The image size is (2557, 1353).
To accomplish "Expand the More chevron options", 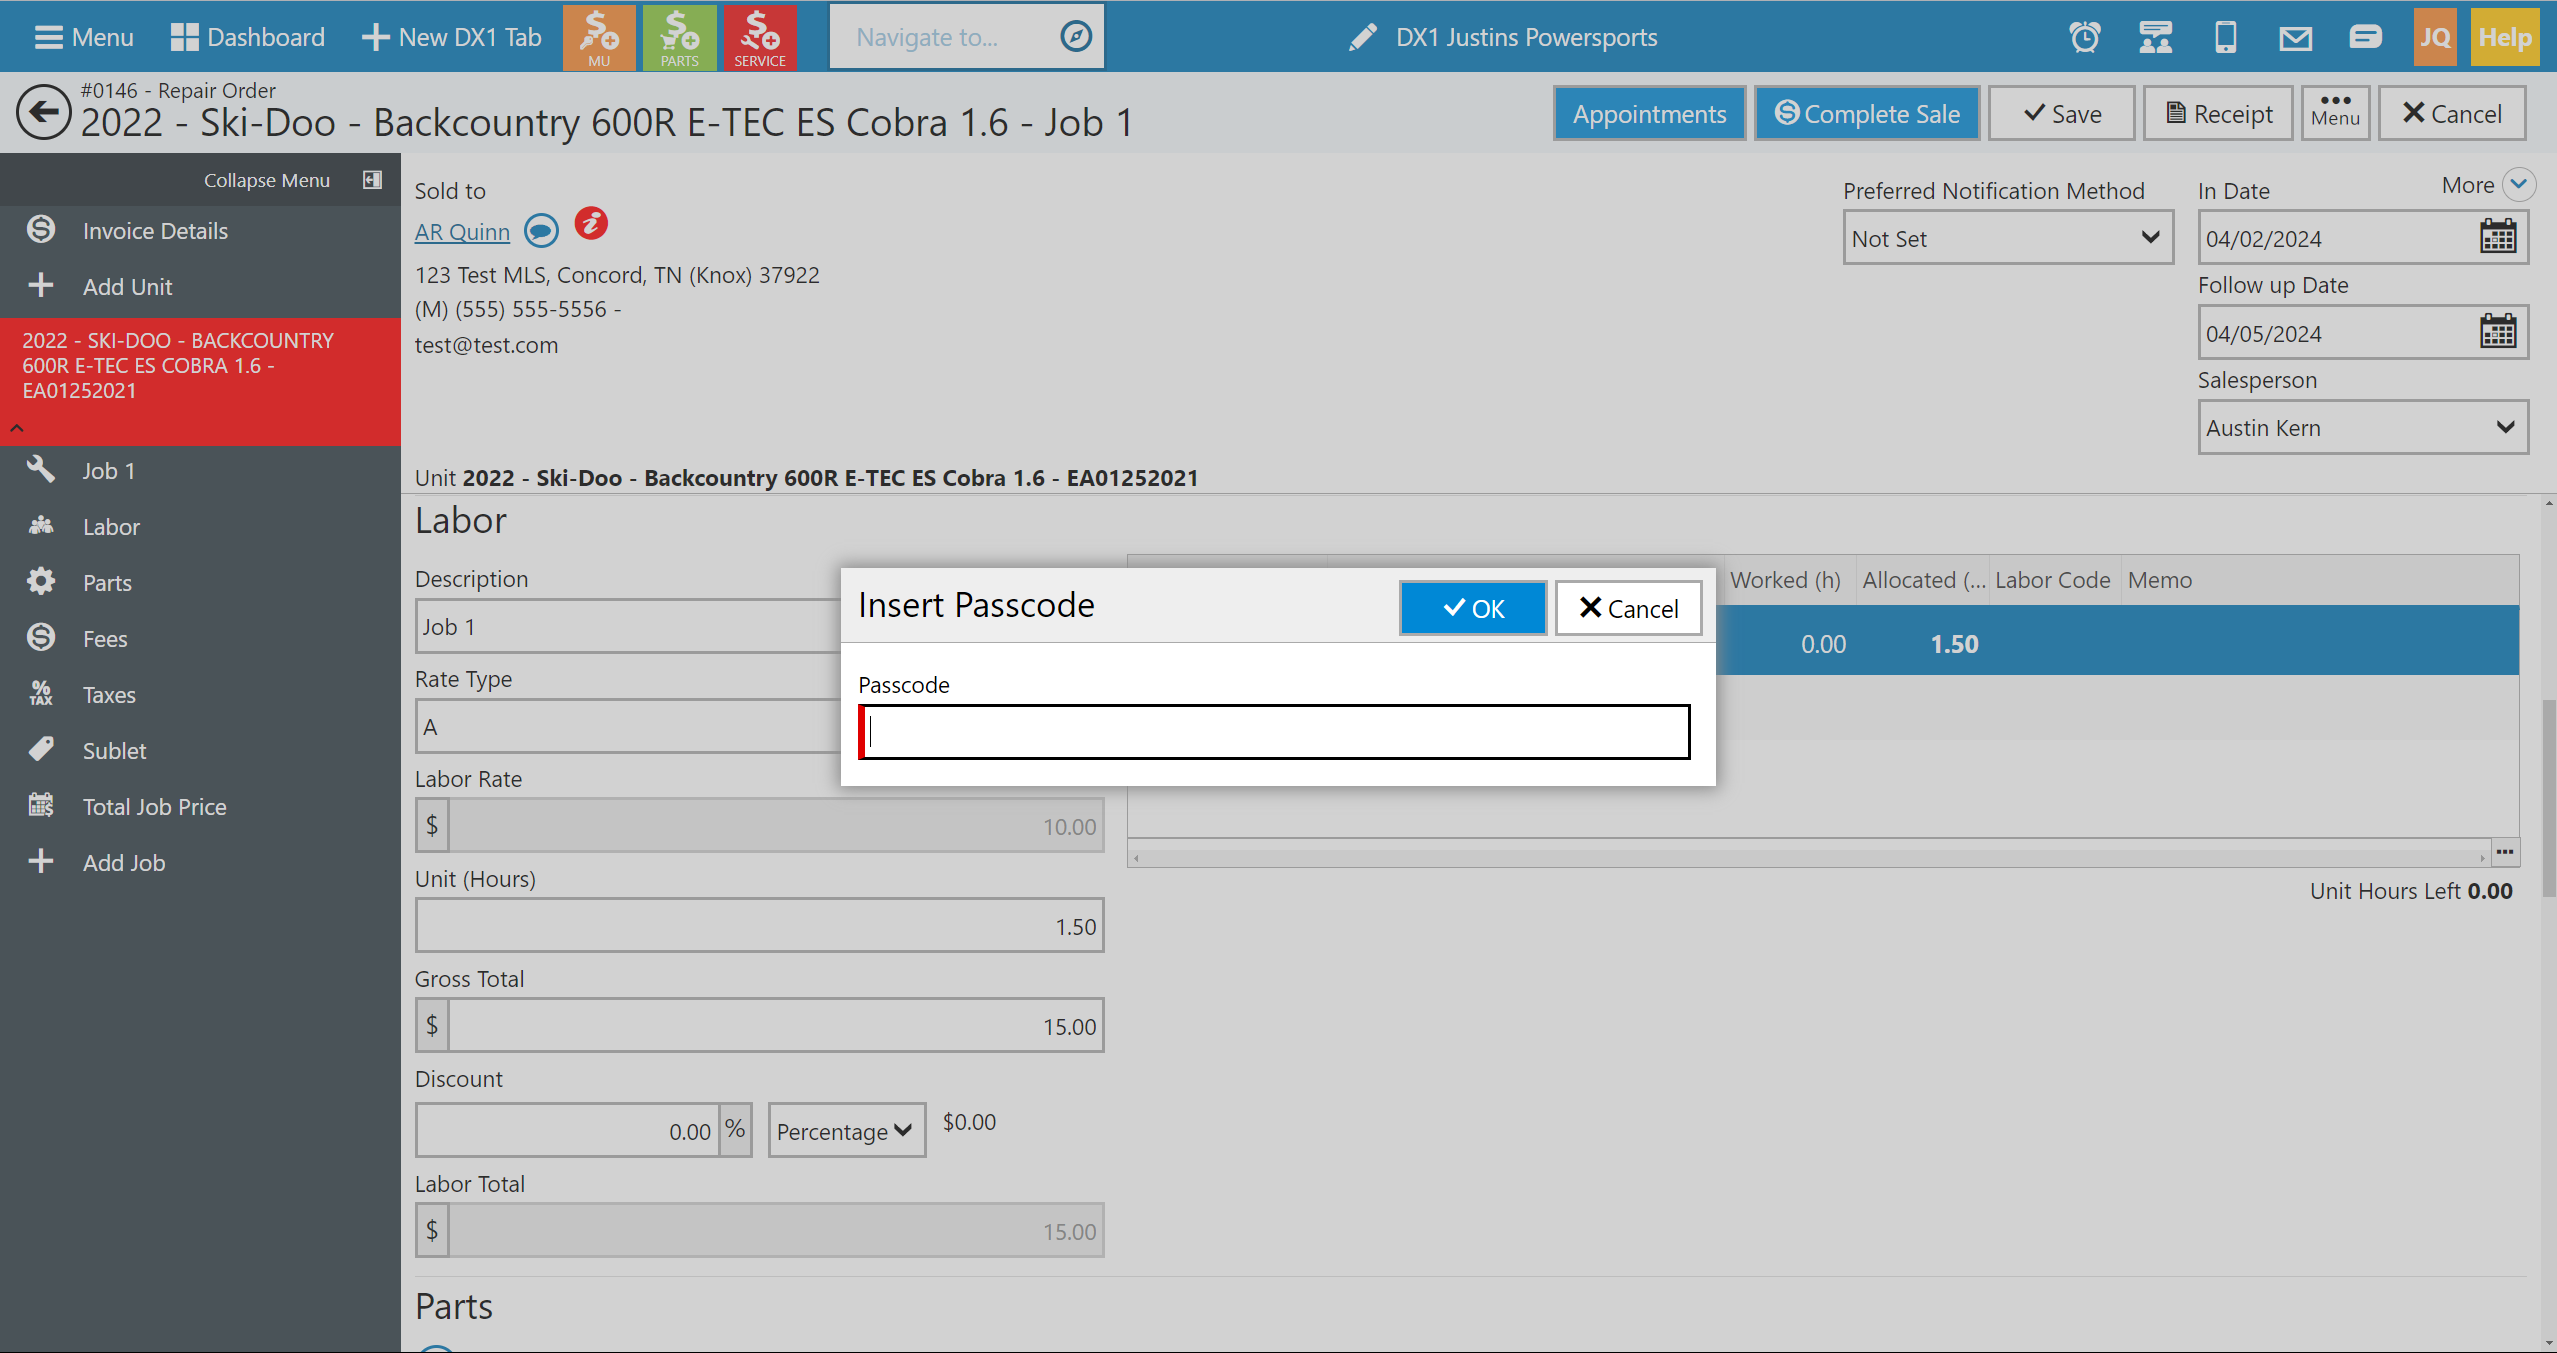I will tap(2518, 185).
